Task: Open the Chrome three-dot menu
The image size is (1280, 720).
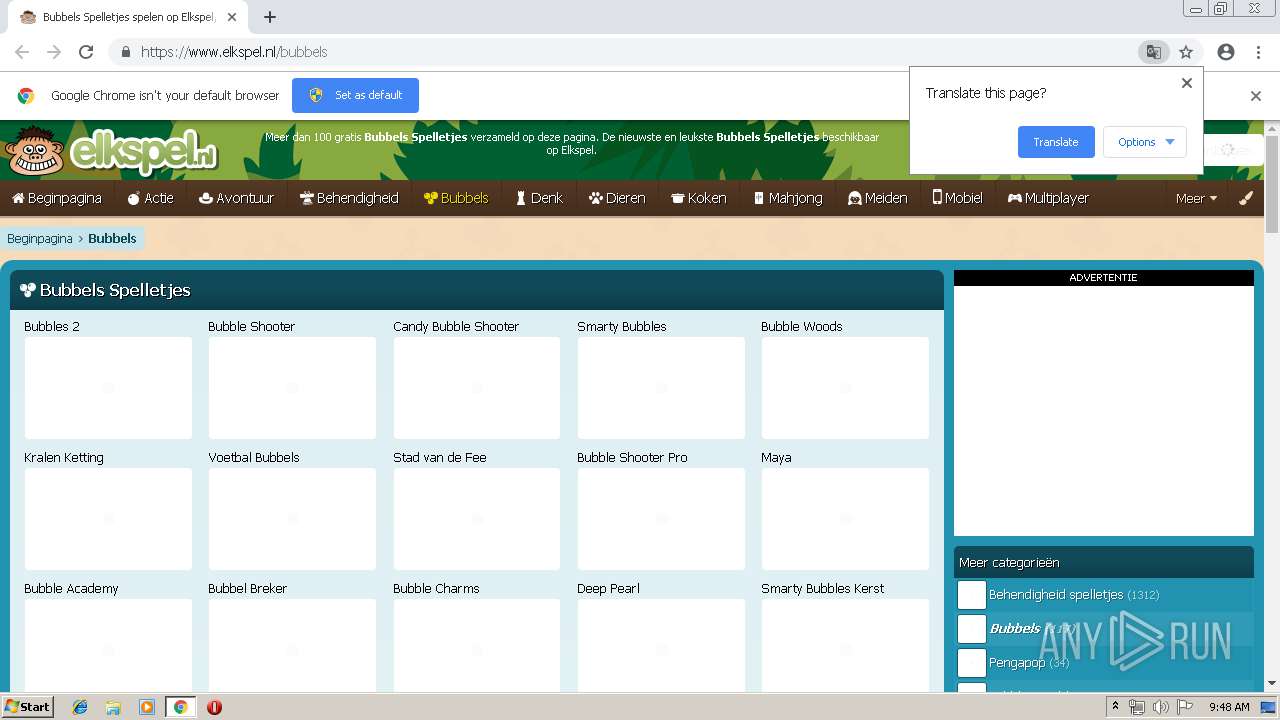Action: click(x=1258, y=52)
